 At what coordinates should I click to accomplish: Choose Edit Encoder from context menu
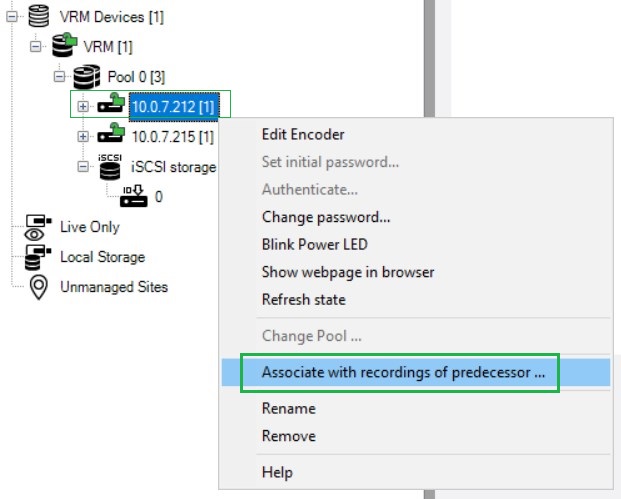pos(303,134)
